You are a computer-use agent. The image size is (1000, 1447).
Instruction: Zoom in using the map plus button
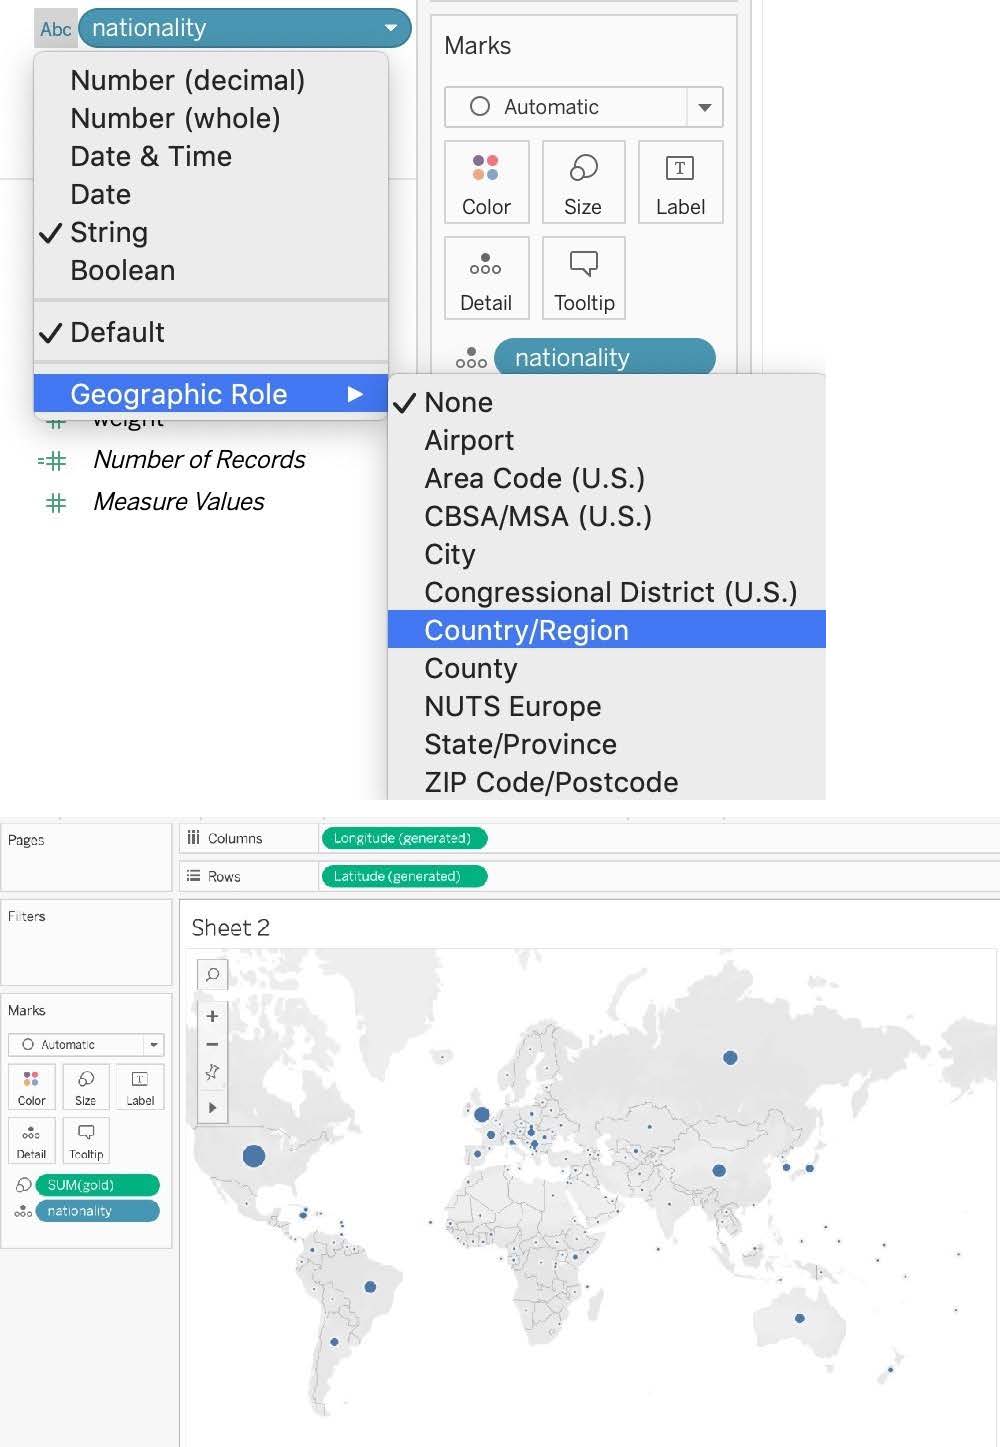[x=212, y=1016]
